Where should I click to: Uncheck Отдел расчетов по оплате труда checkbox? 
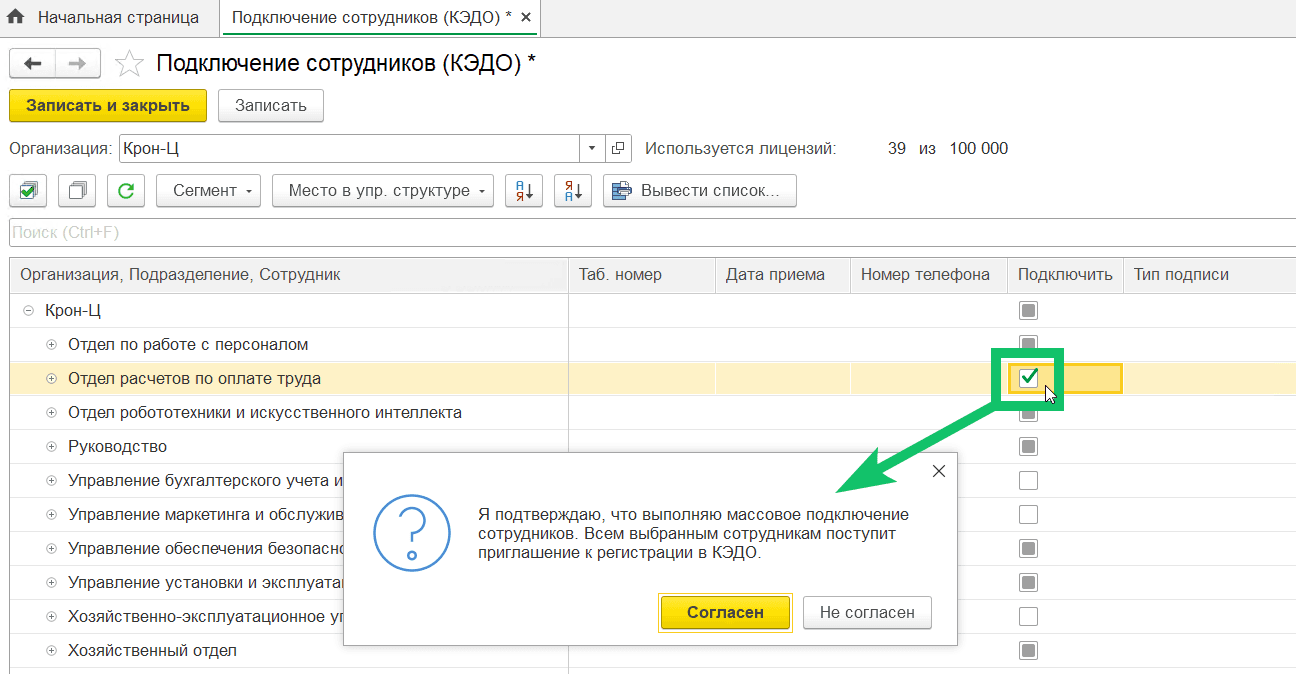pos(1028,378)
